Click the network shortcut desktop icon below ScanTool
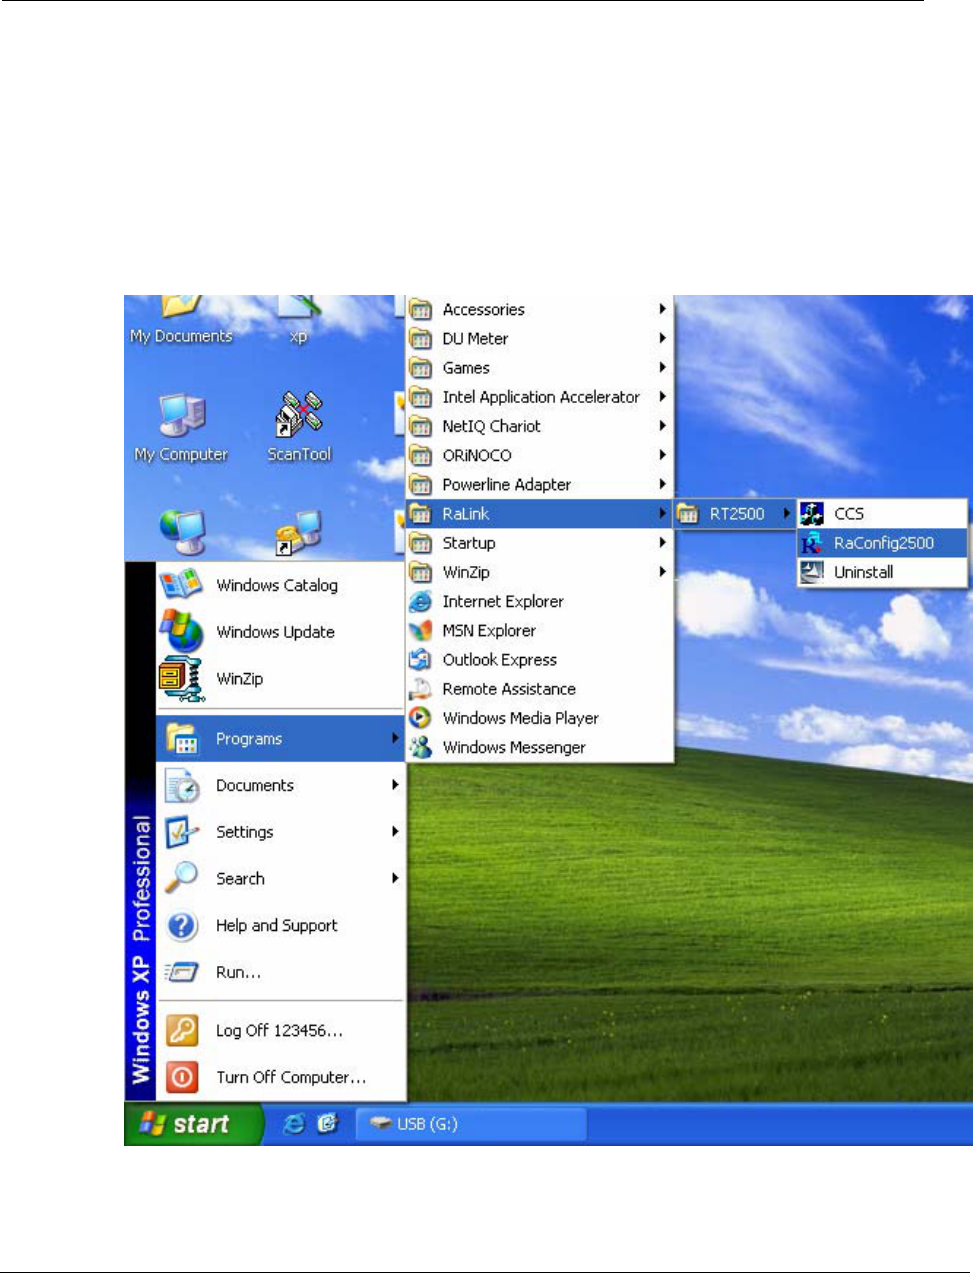The image size is (973, 1273). pos(298,531)
